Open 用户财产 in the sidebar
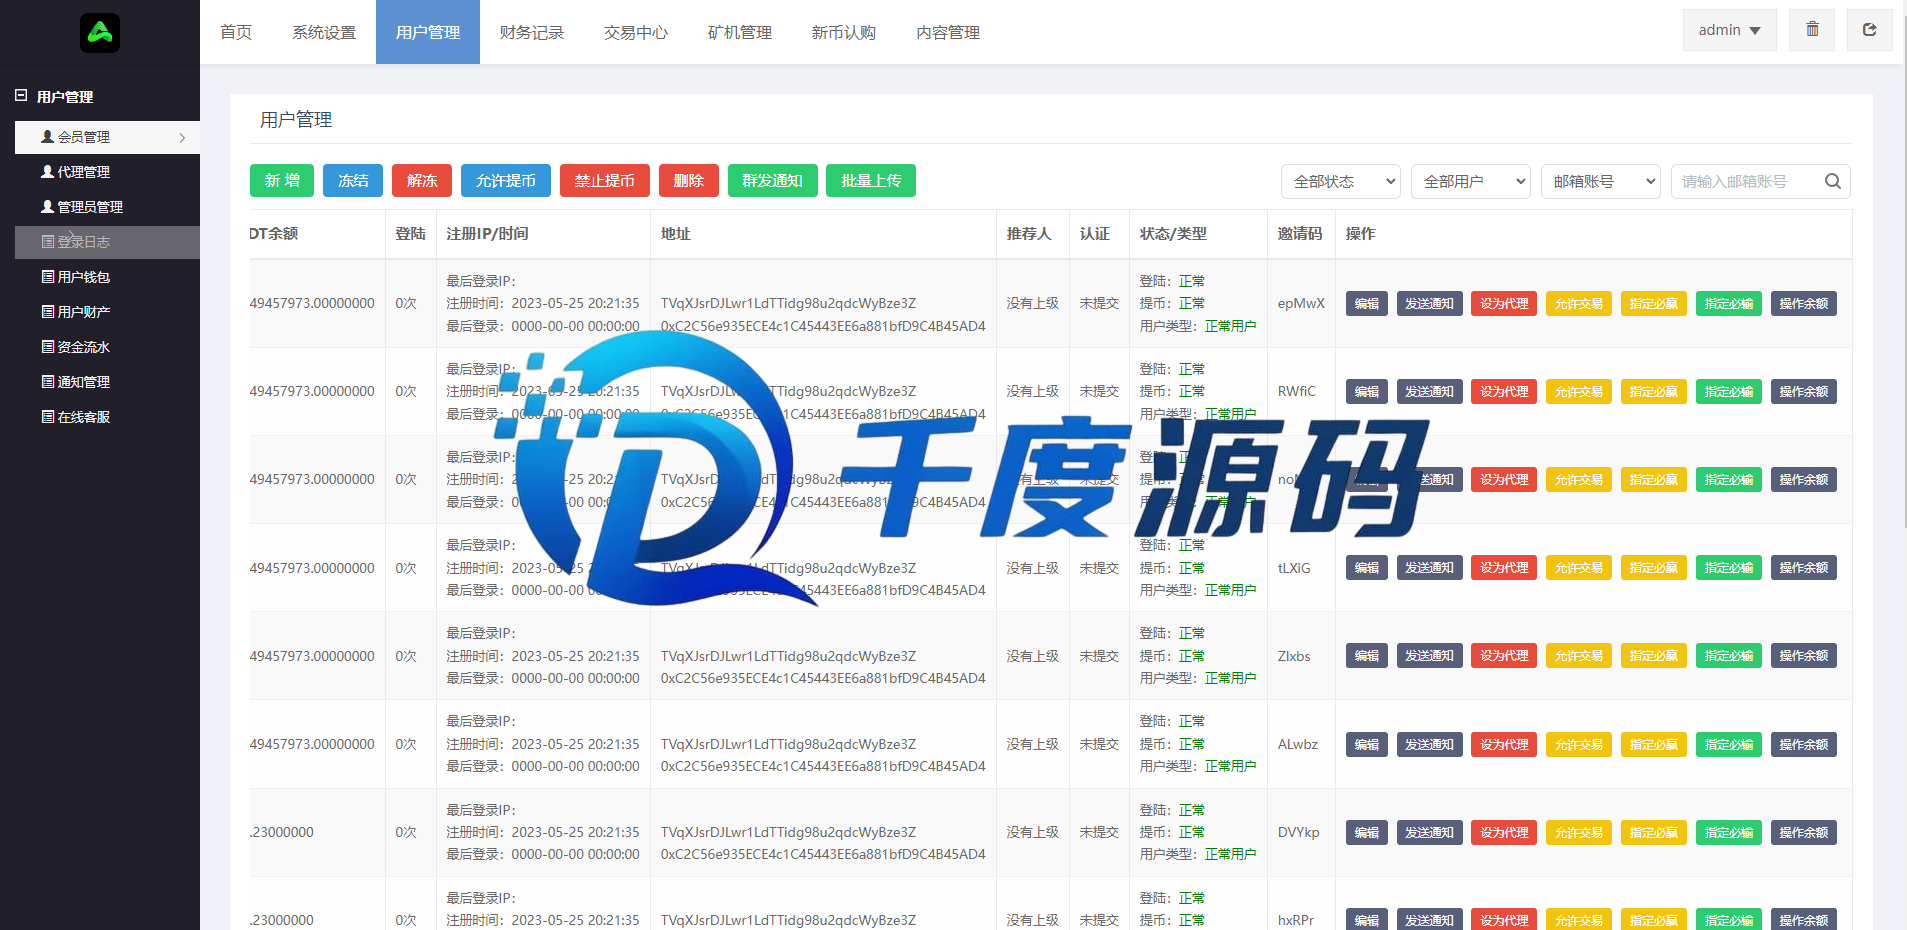The height and width of the screenshot is (930, 1907). pos(108,312)
